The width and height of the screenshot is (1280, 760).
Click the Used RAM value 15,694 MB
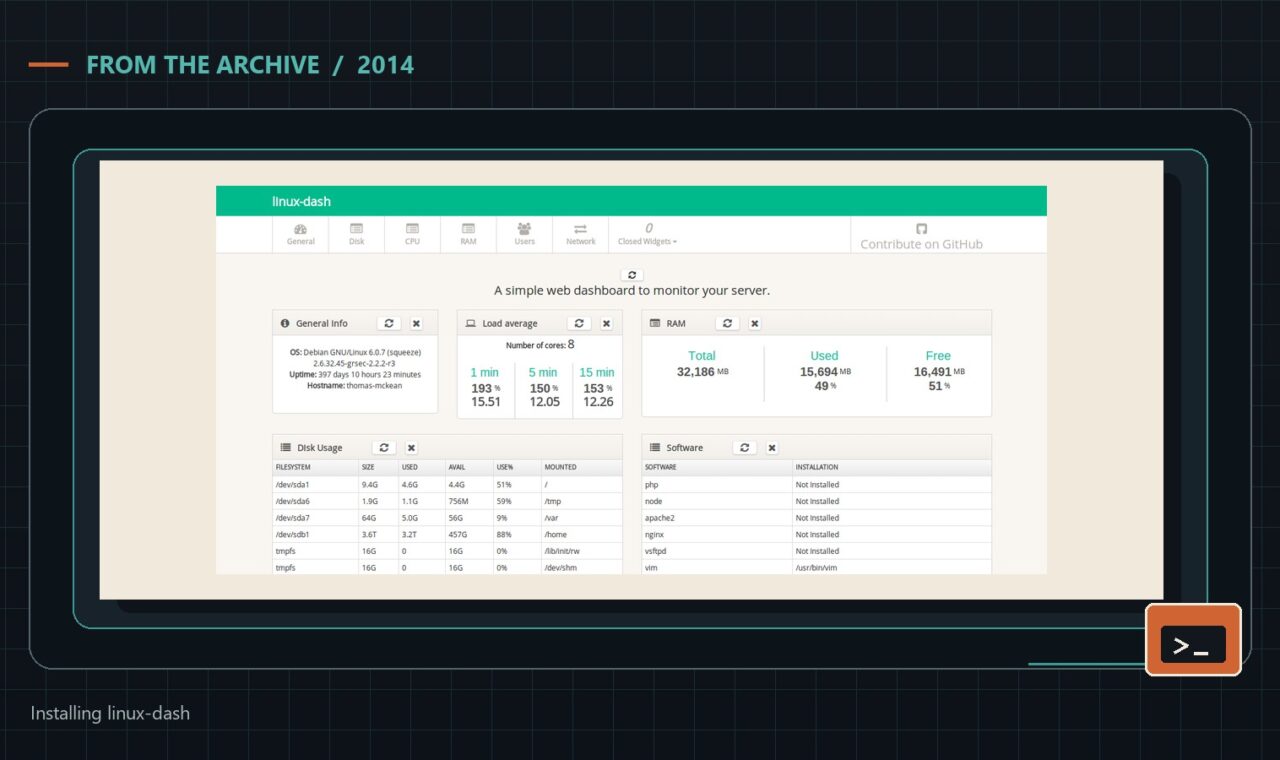(825, 371)
